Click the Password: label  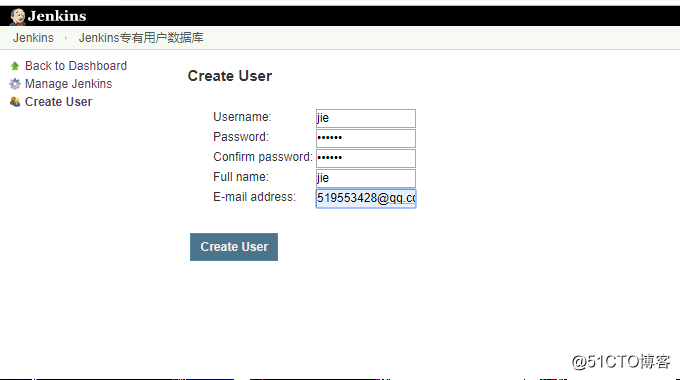click(241, 137)
